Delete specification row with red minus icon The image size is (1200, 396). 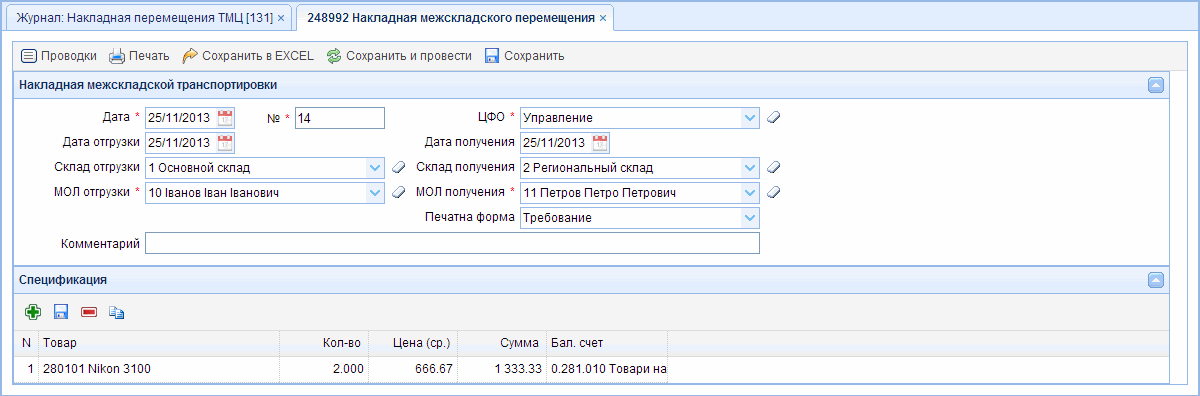[x=89, y=312]
